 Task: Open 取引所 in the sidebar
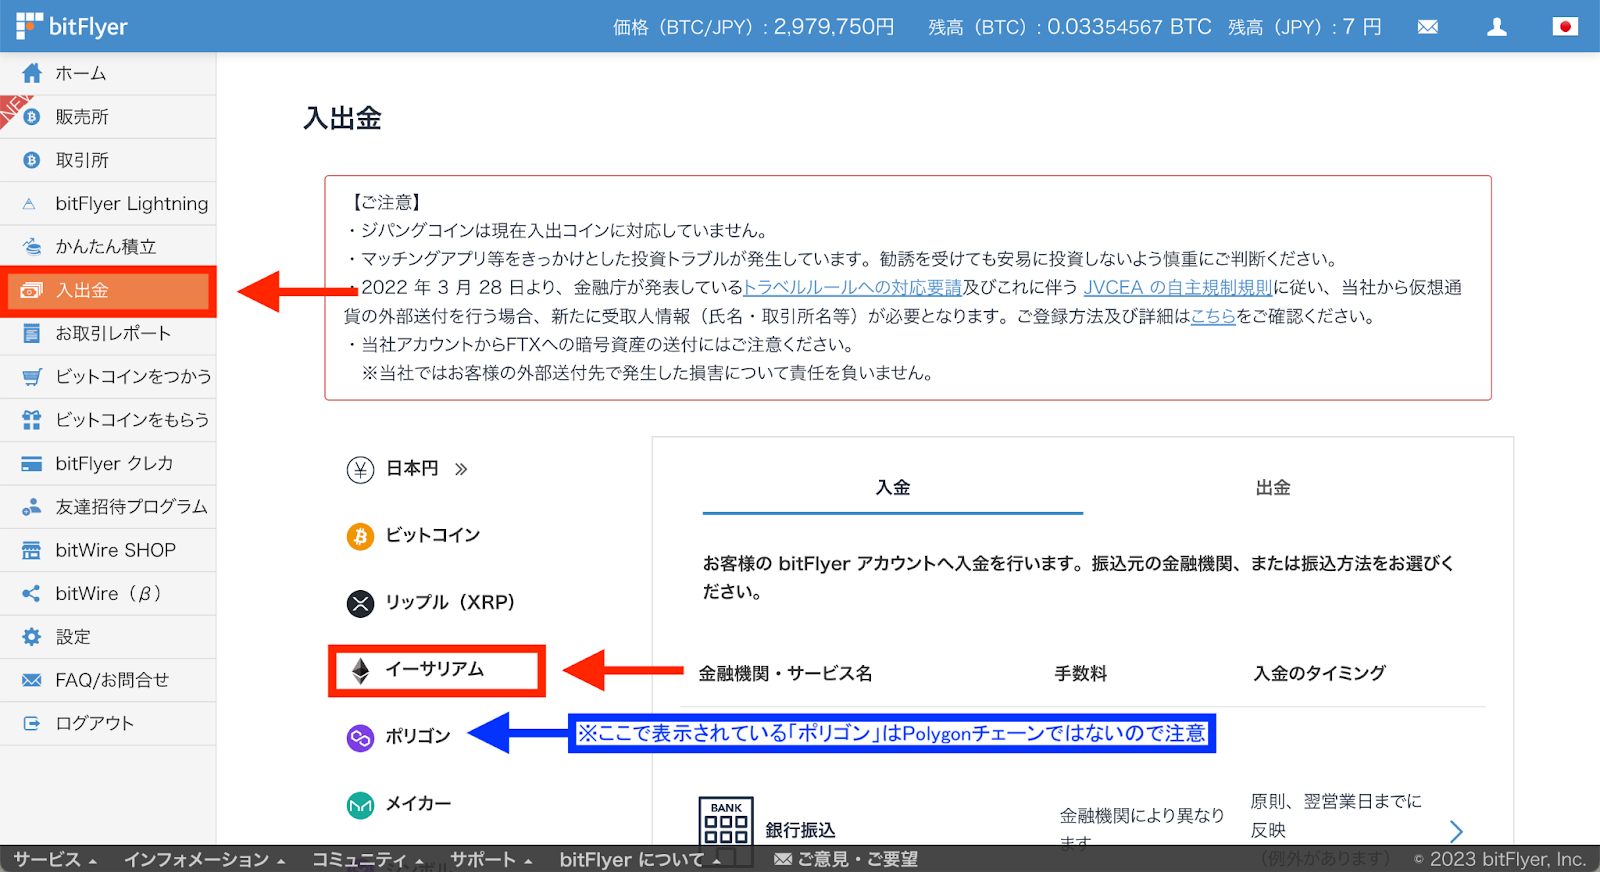(x=108, y=160)
